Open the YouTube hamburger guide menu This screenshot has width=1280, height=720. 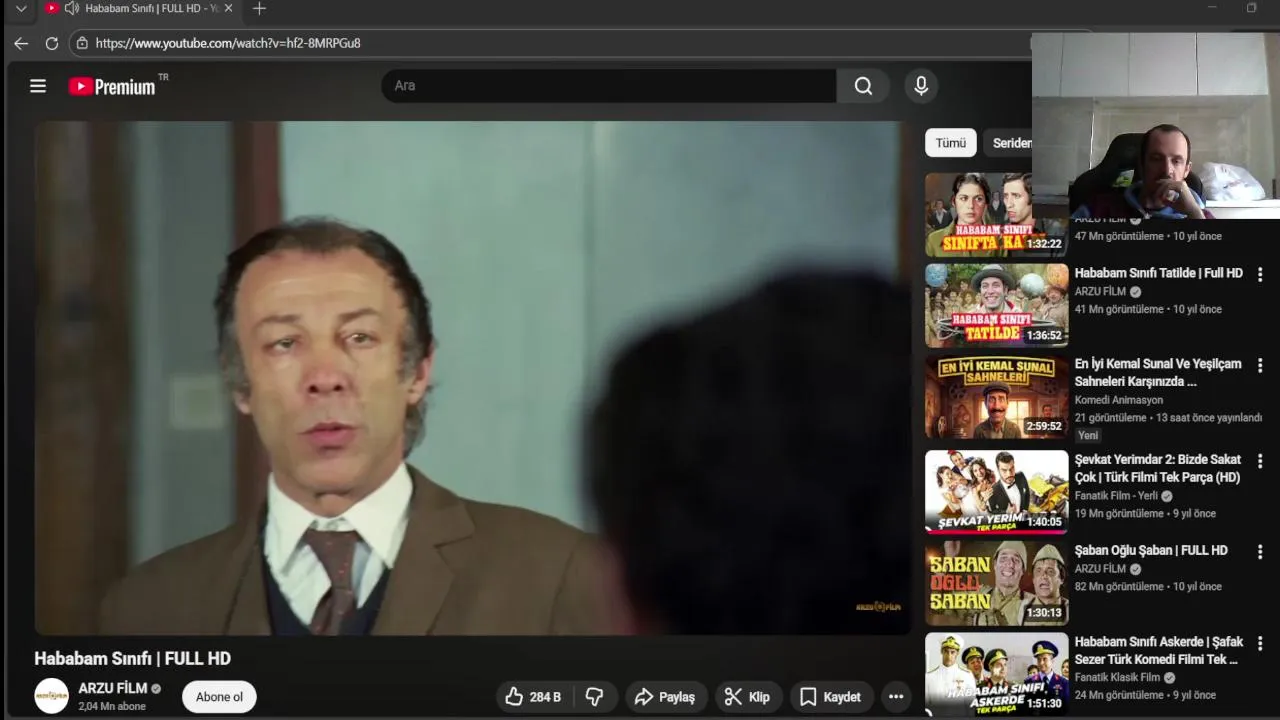tap(38, 86)
